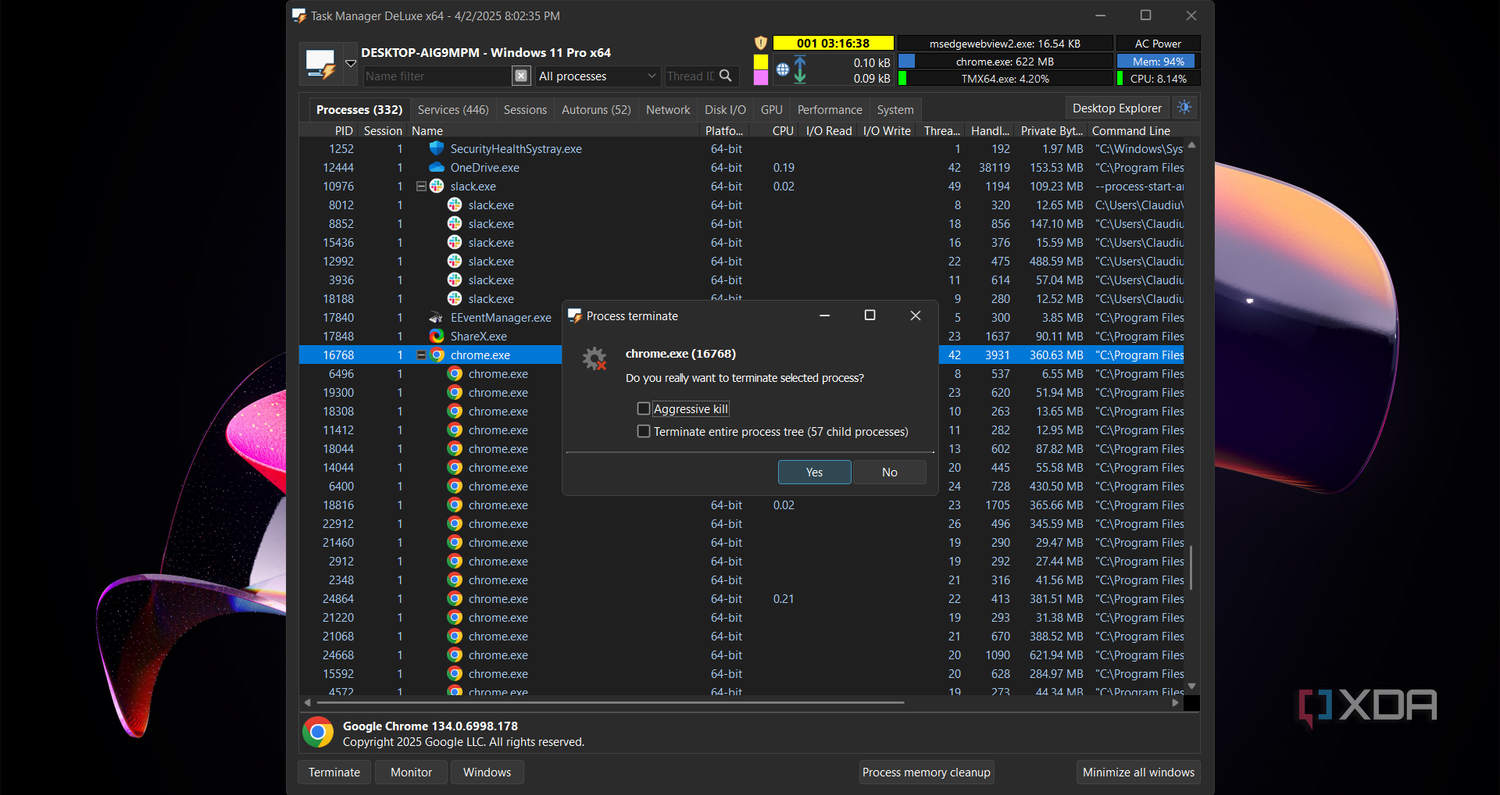Screen dimensions: 1500x795
Task: Clear the Name filter with the X icon
Action: click(521, 76)
